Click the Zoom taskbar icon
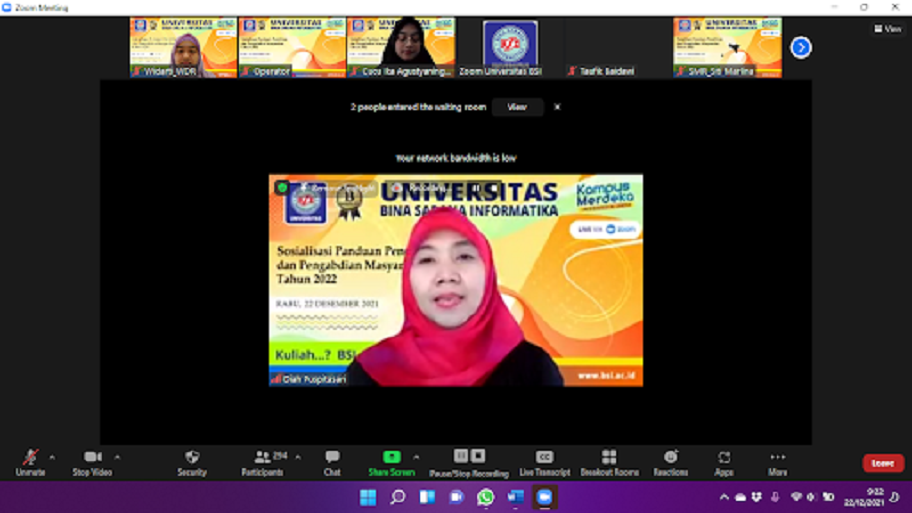Viewport: 912px width, 513px height. (x=544, y=497)
